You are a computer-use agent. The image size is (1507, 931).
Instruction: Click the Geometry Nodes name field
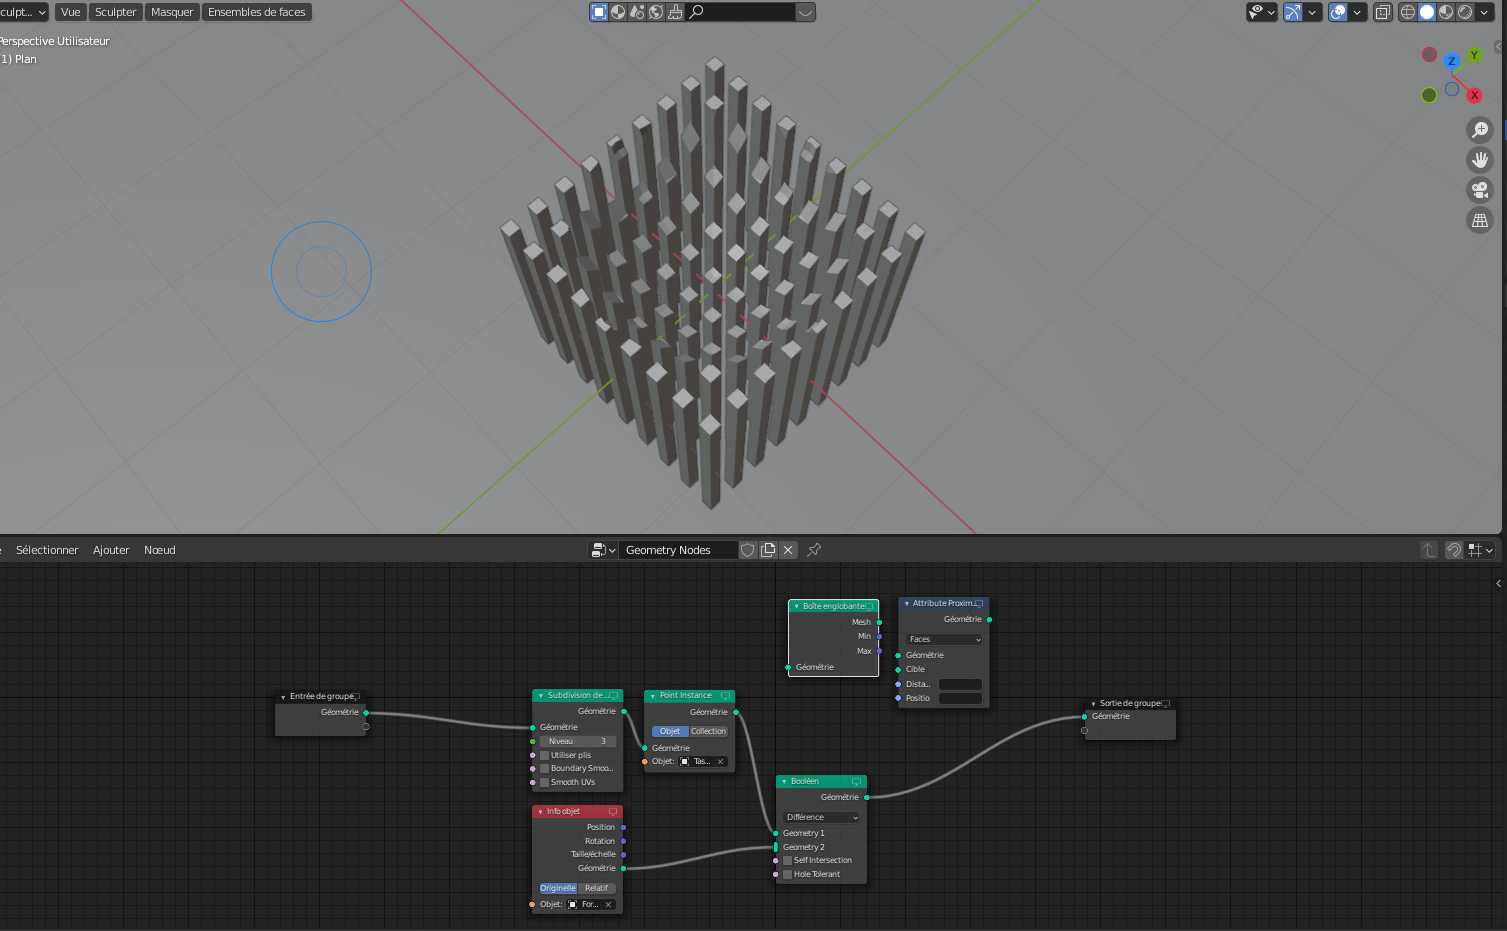679,550
